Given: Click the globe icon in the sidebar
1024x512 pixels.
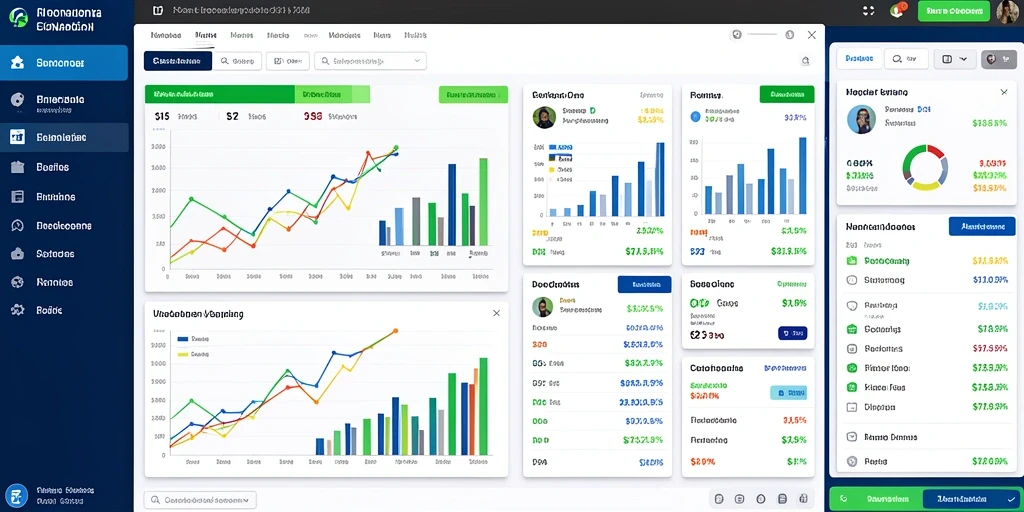Looking at the screenshot, I should [x=18, y=282].
